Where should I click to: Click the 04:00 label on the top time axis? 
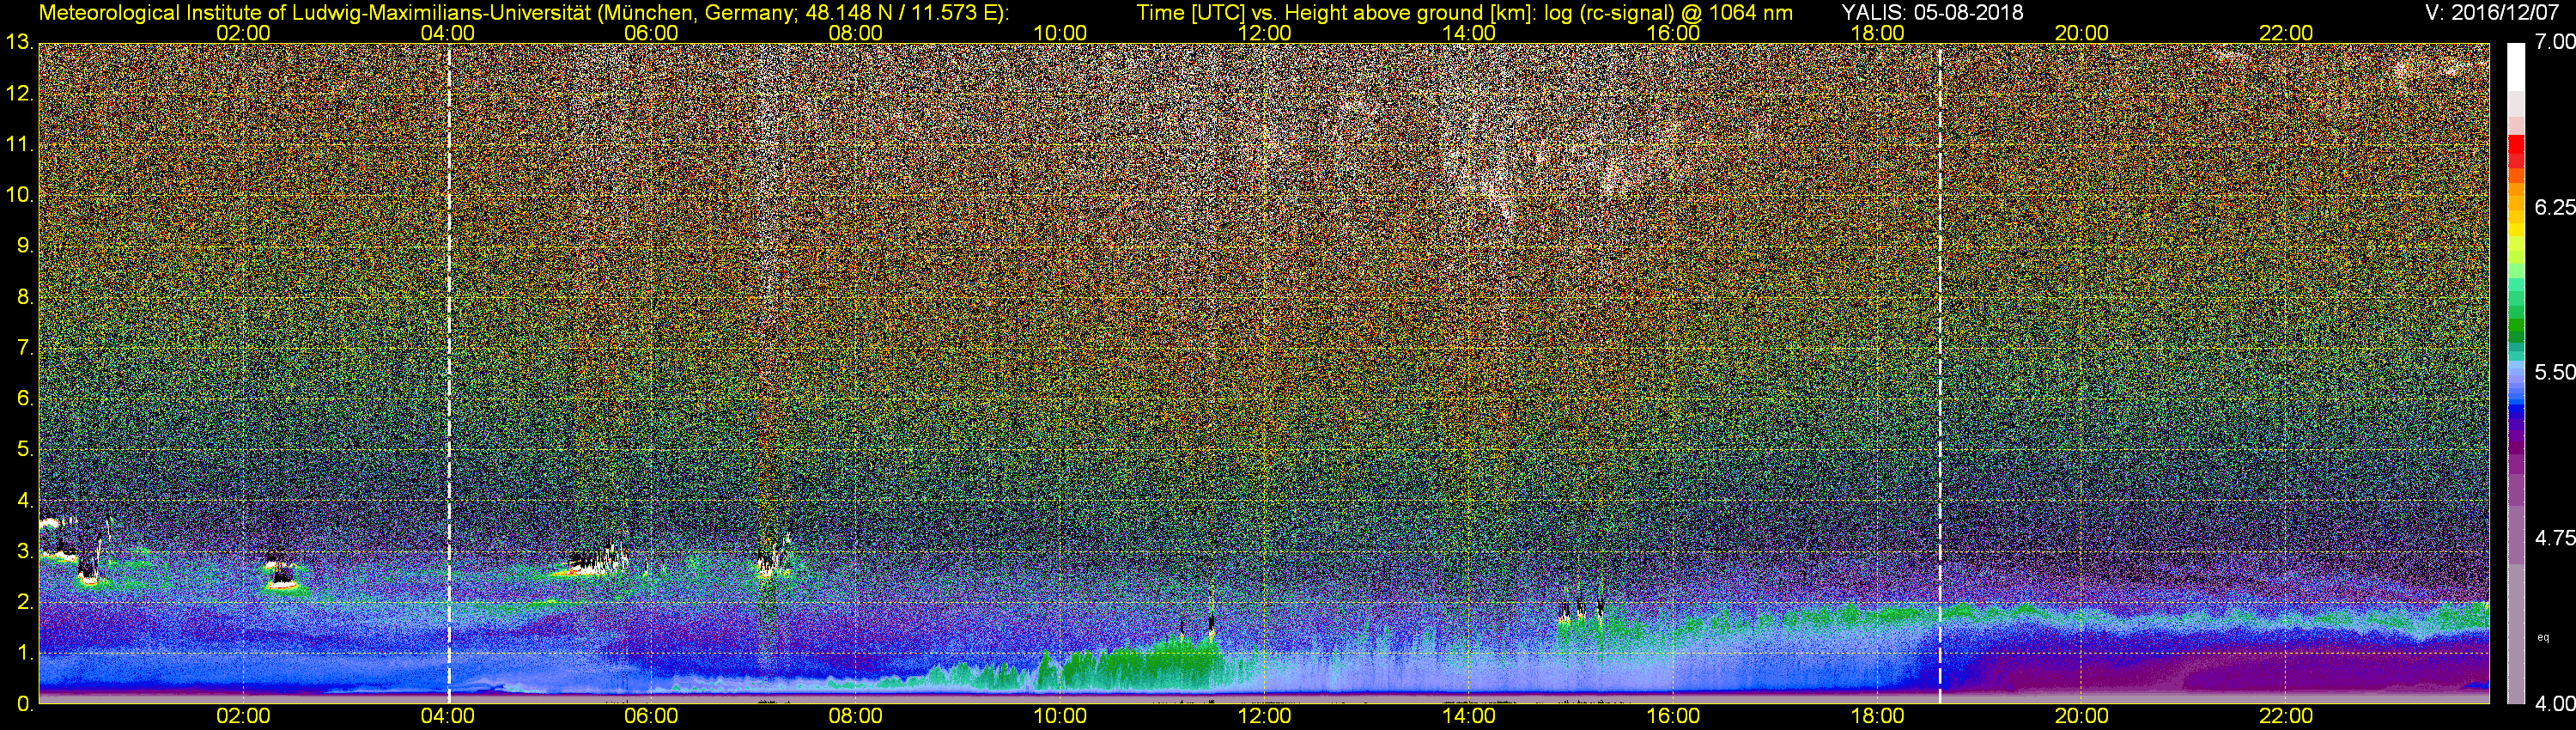point(447,33)
